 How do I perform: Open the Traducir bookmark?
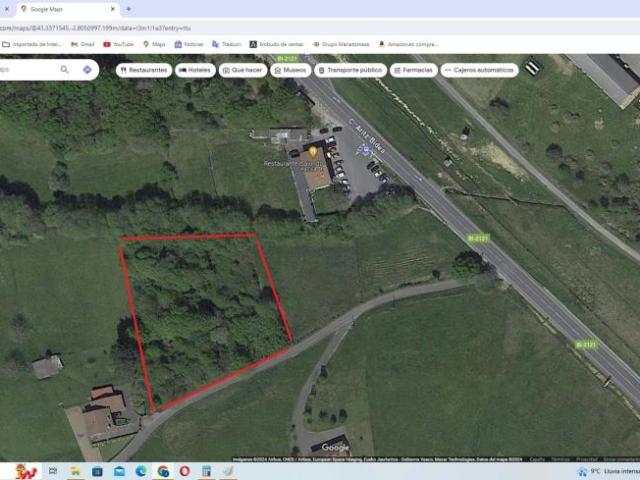(x=227, y=44)
